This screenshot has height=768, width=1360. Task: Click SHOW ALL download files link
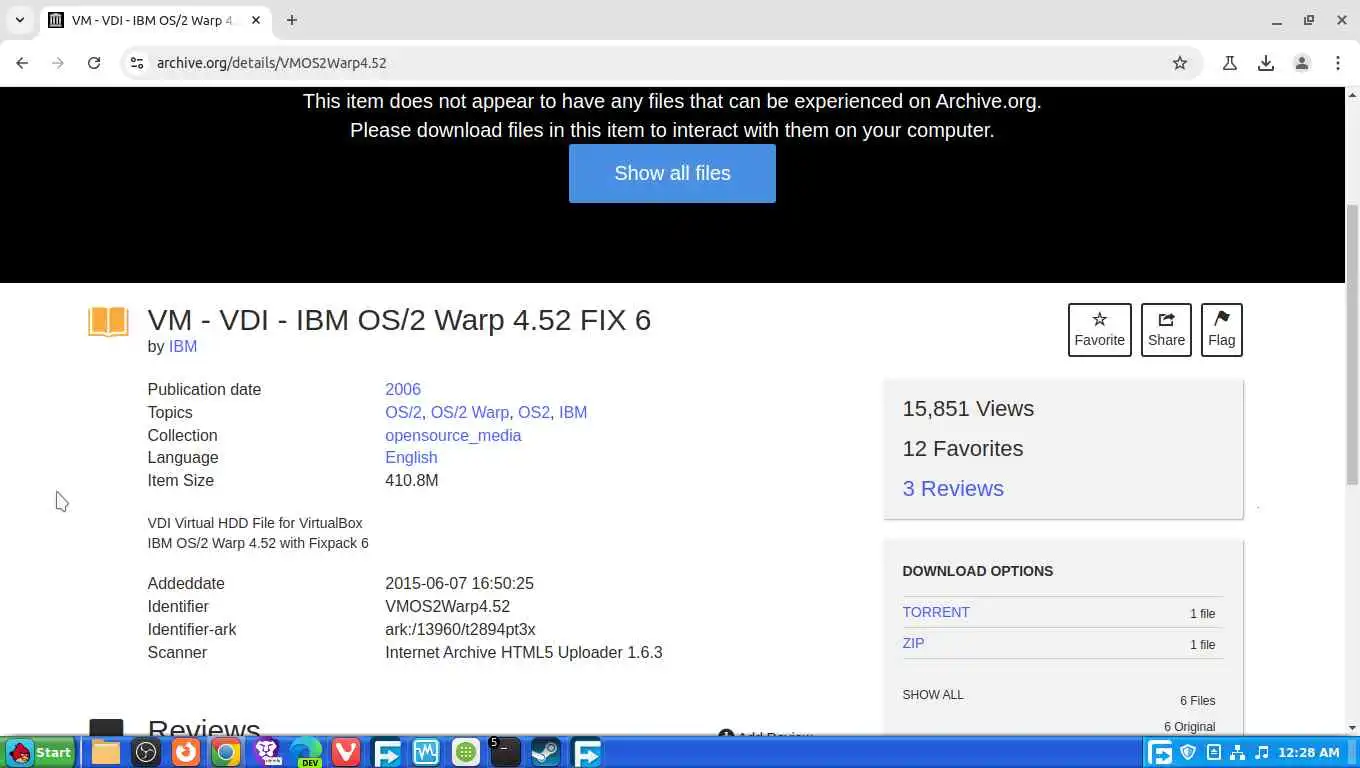[x=933, y=694]
